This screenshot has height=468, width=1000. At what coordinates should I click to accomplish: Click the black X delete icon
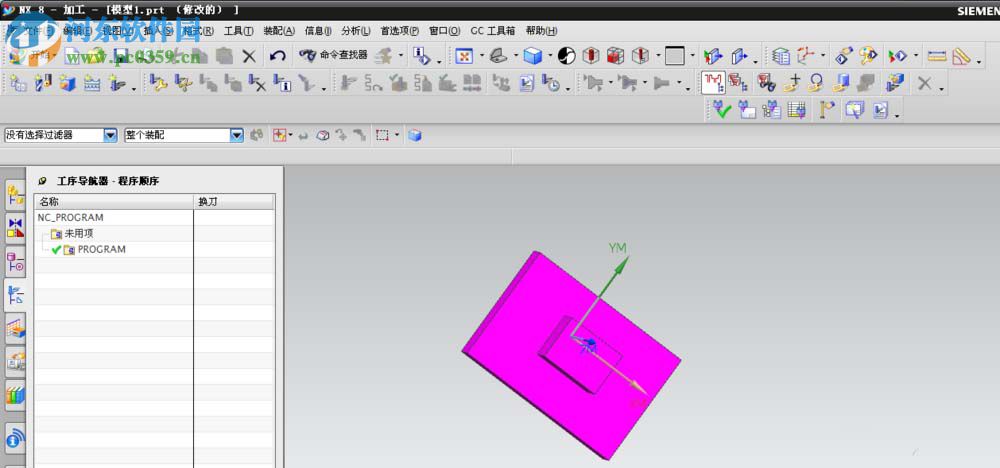coord(249,56)
